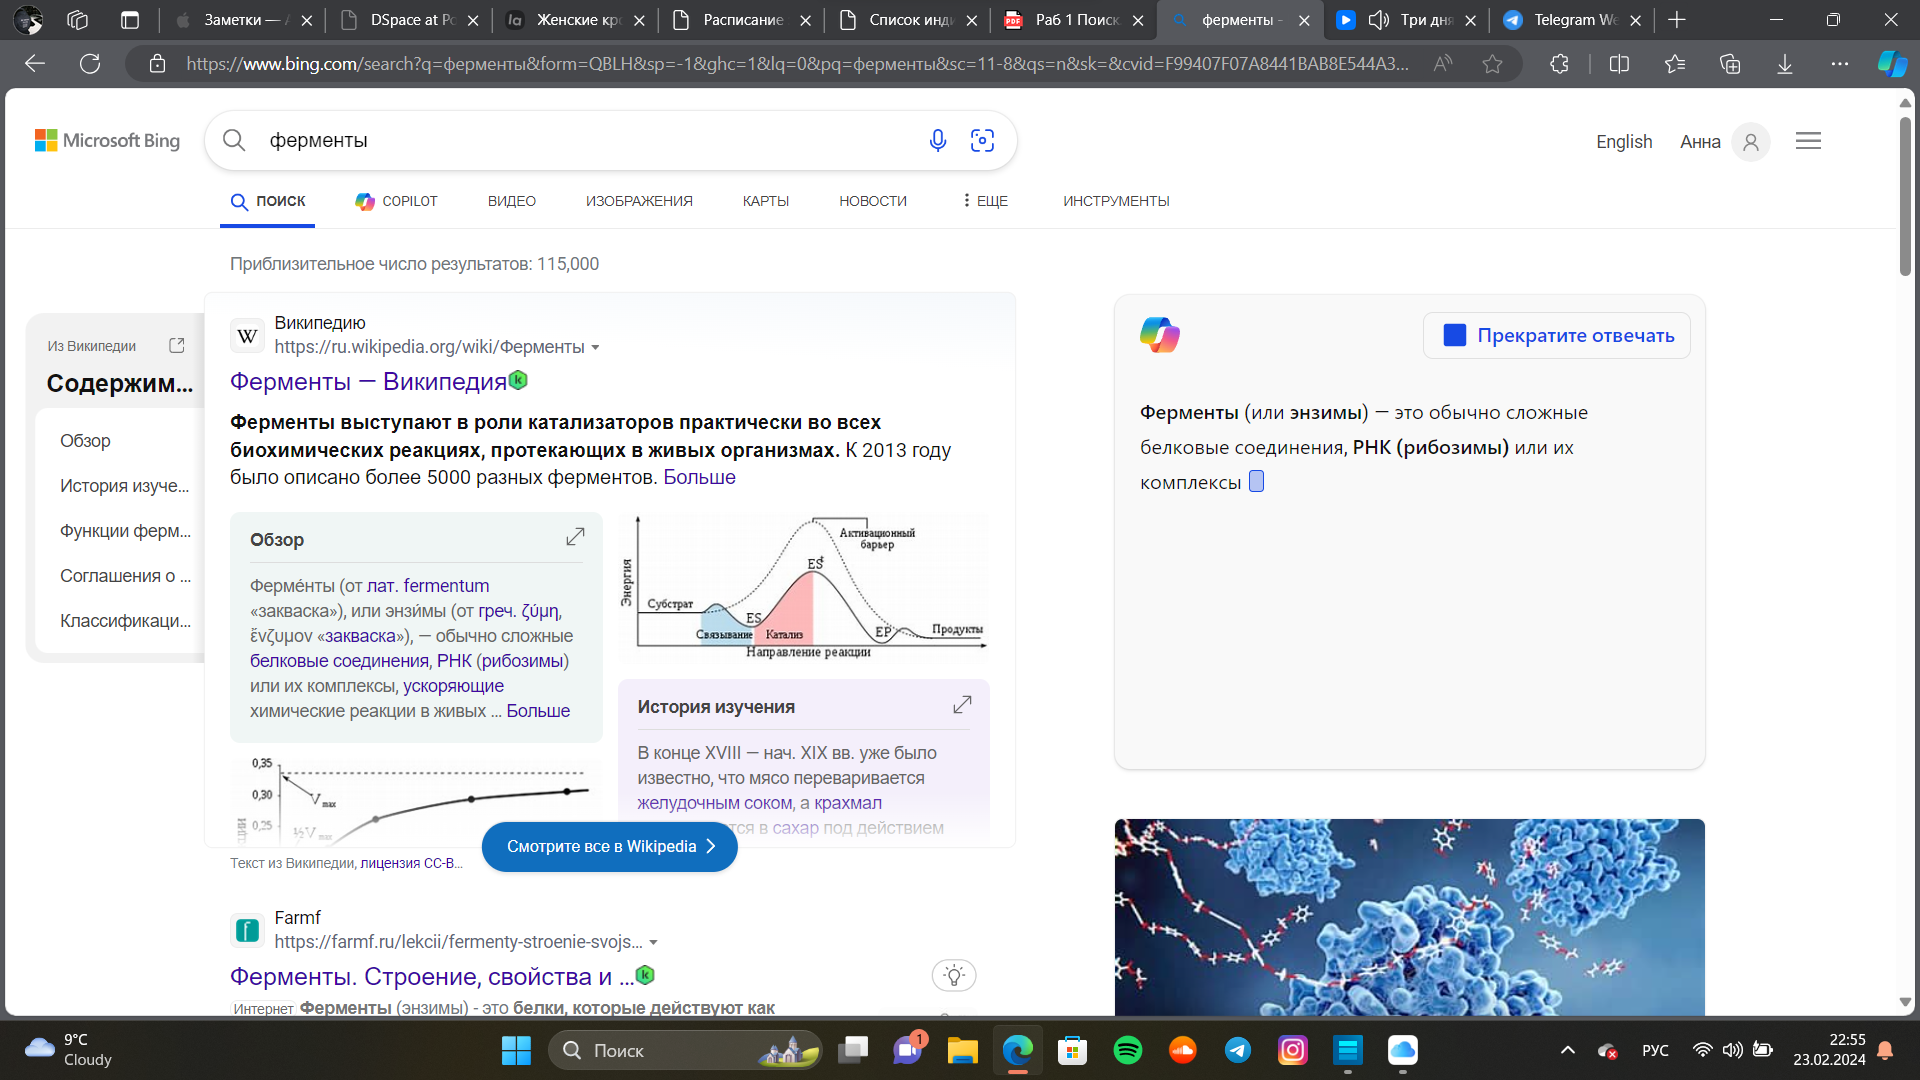The height and width of the screenshot is (1080, 1920).
Task: Open favorites list icon
Action: point(1675,64)
